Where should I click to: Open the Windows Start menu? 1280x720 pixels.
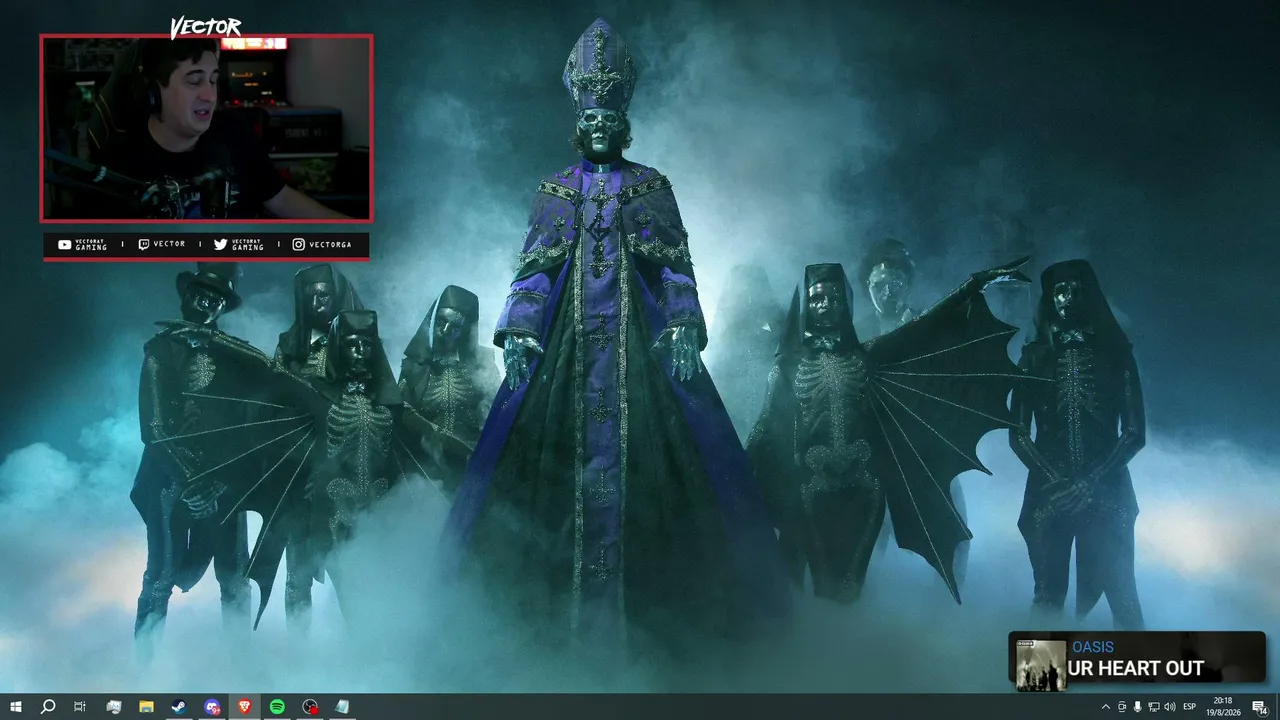pyautogui.click(x=15, y=707)
